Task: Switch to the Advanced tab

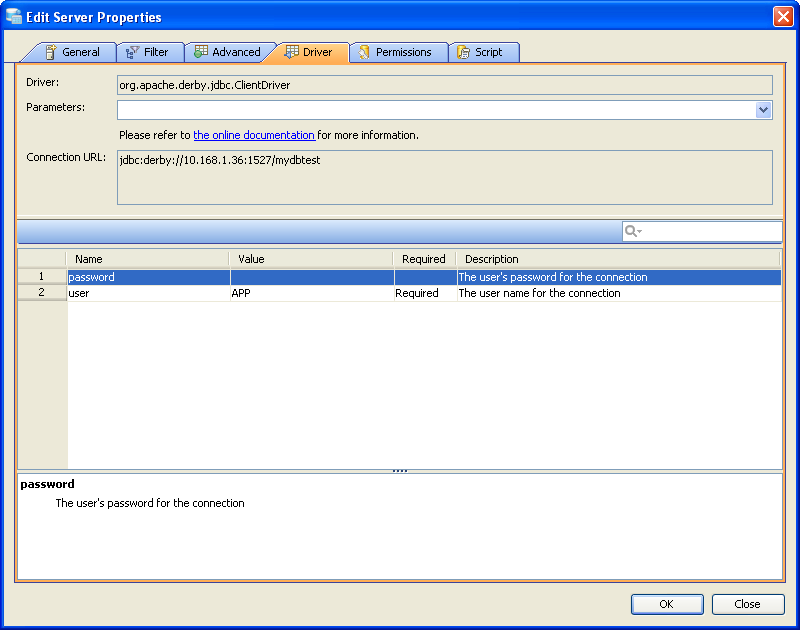Action: point(228,52)
